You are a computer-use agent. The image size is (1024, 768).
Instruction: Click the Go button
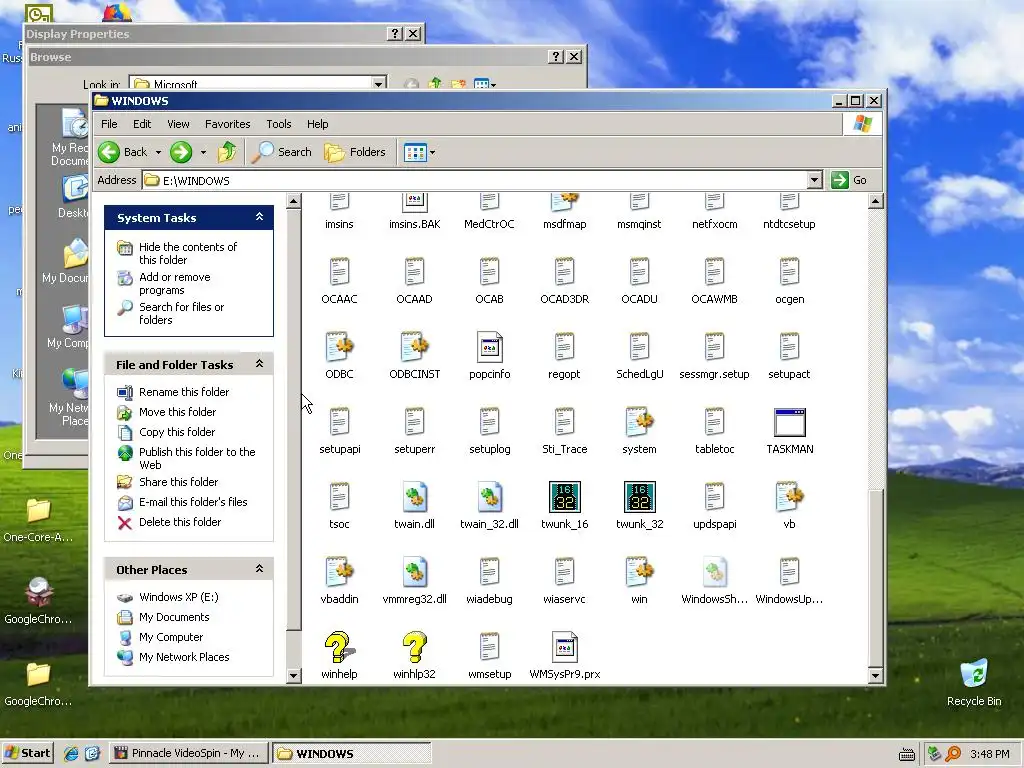click(849, 180)
